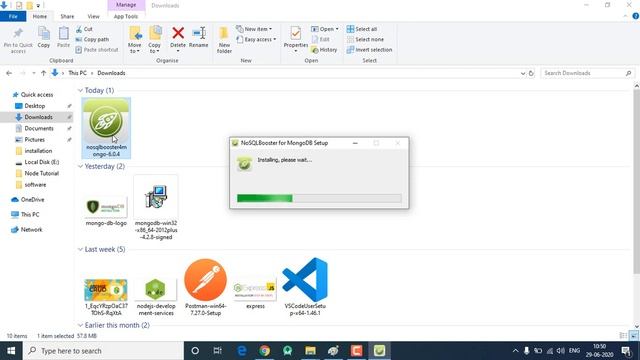Image resolution: width=640 pixels, height=360 pixels.
Task: Select the mongodb-win32 signed installer file
Action: [156, 208]
